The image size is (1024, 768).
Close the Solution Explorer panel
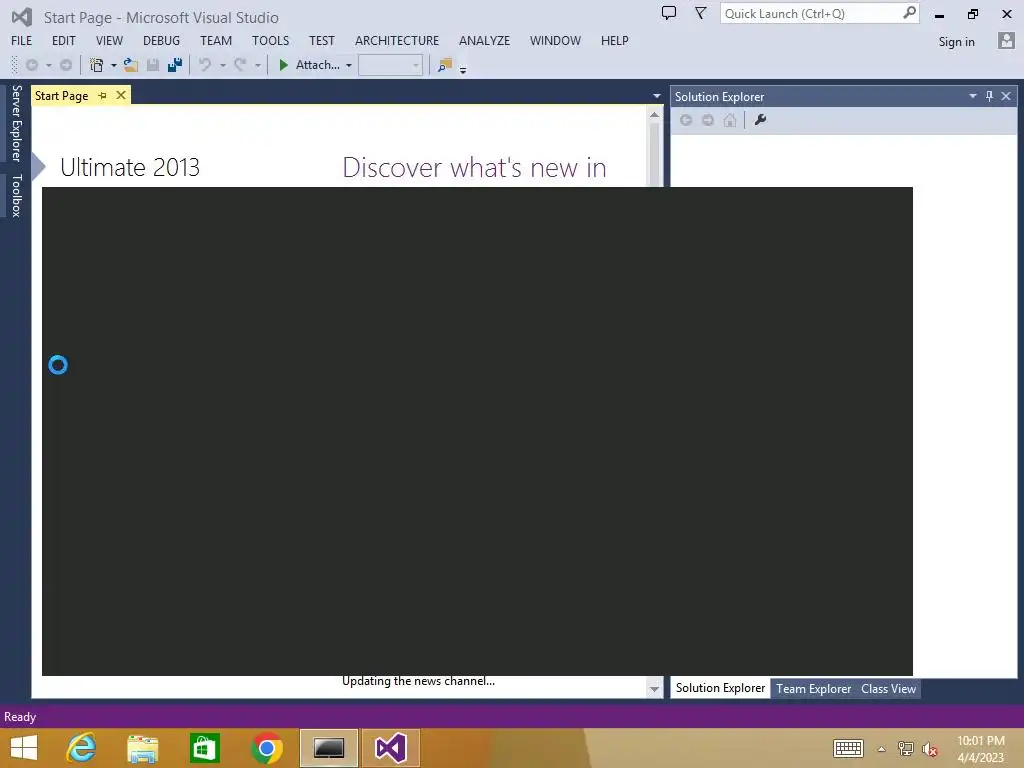coord(1006,96)
